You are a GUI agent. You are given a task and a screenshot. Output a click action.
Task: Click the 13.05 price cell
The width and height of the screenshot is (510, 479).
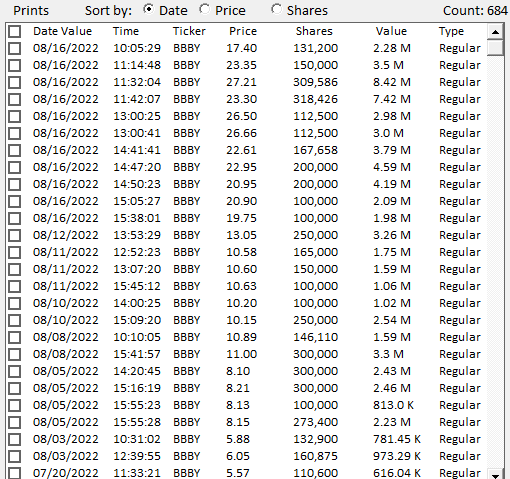point(241,235)
